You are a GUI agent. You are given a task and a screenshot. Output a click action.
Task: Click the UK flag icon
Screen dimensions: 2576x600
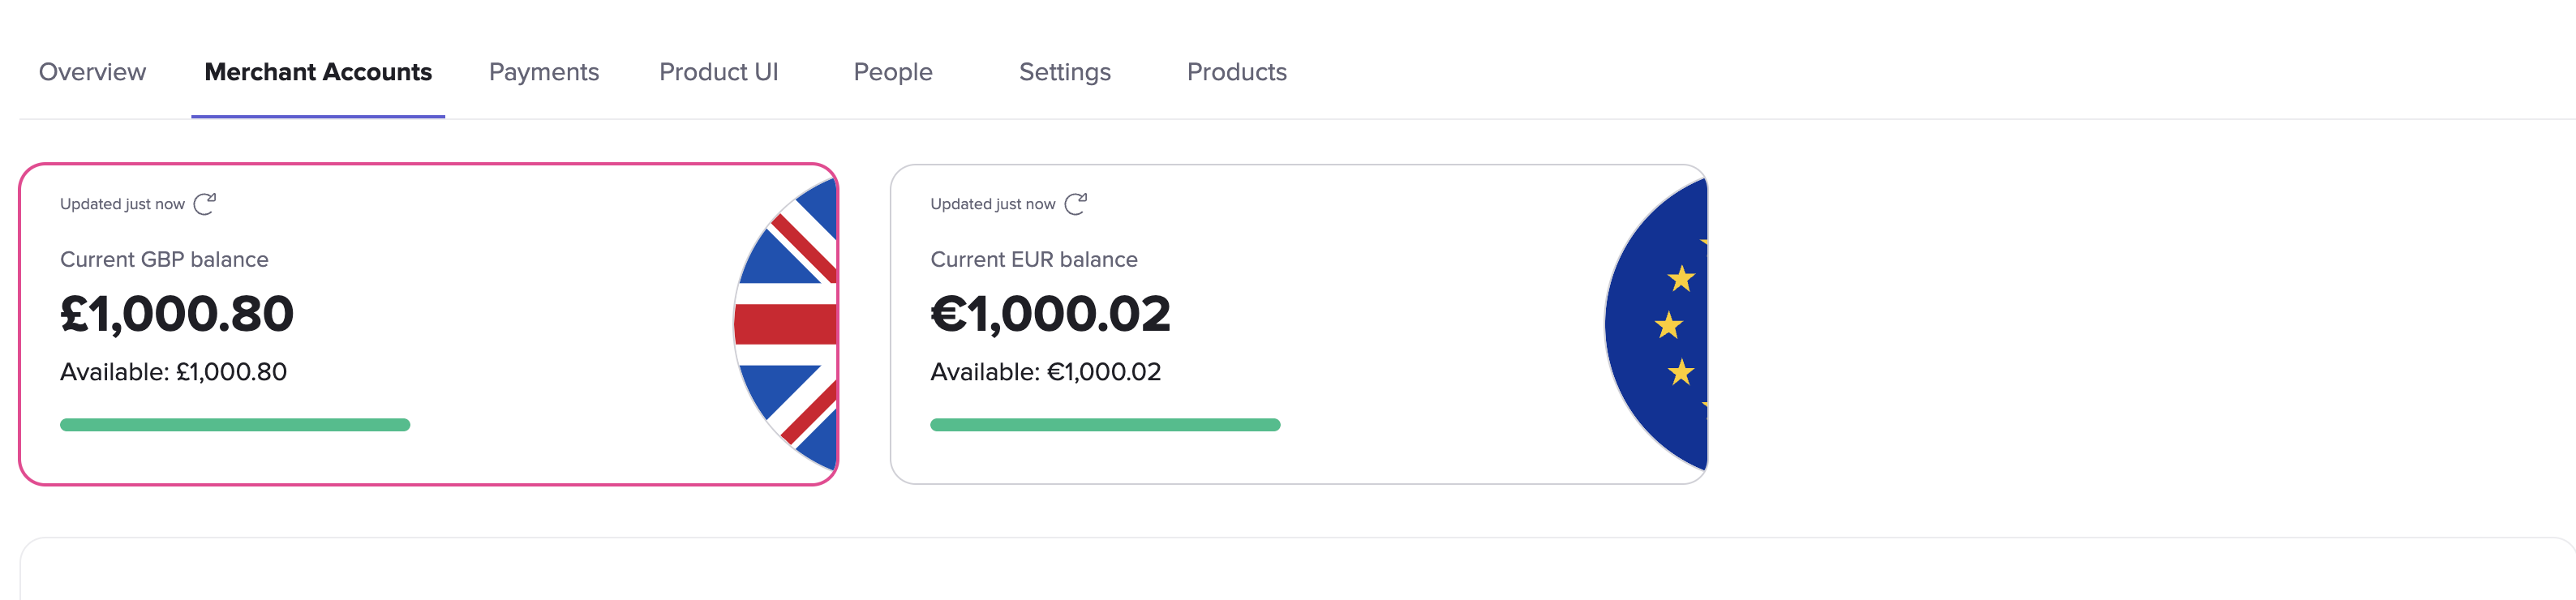[788, 324]
